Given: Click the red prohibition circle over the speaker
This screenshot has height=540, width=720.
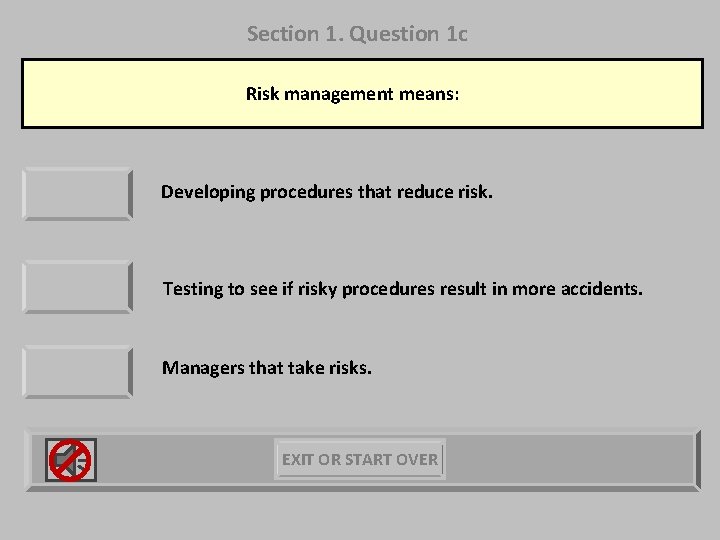Looking at the screenshot, I should coord(70,460).
